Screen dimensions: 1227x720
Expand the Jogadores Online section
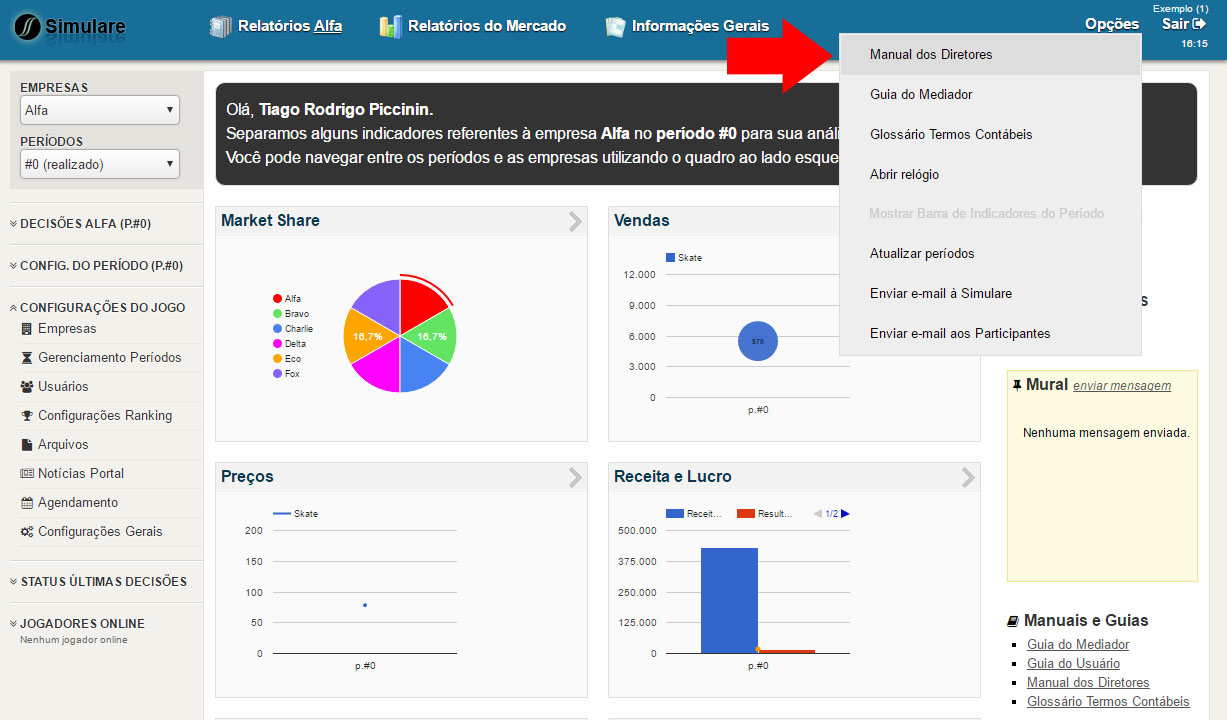76,624
